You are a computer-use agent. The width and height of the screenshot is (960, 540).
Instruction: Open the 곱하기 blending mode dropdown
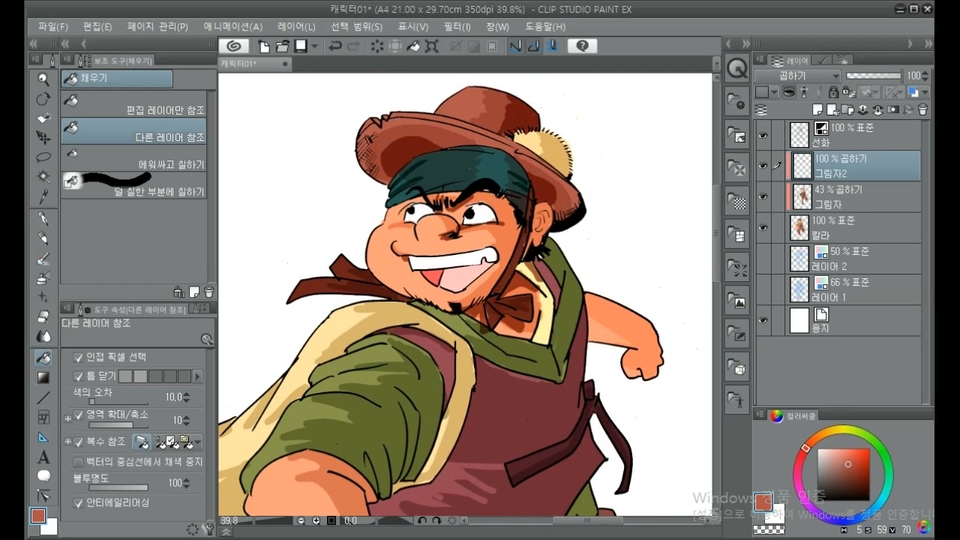pyautogui.click(x=798, y=76)
